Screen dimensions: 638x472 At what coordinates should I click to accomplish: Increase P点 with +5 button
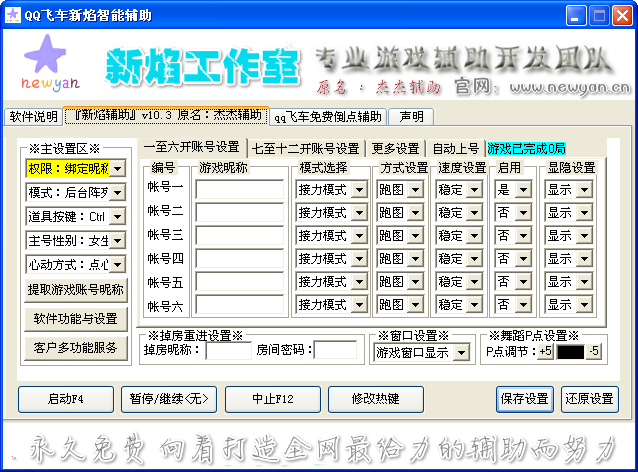click(545, 352)
